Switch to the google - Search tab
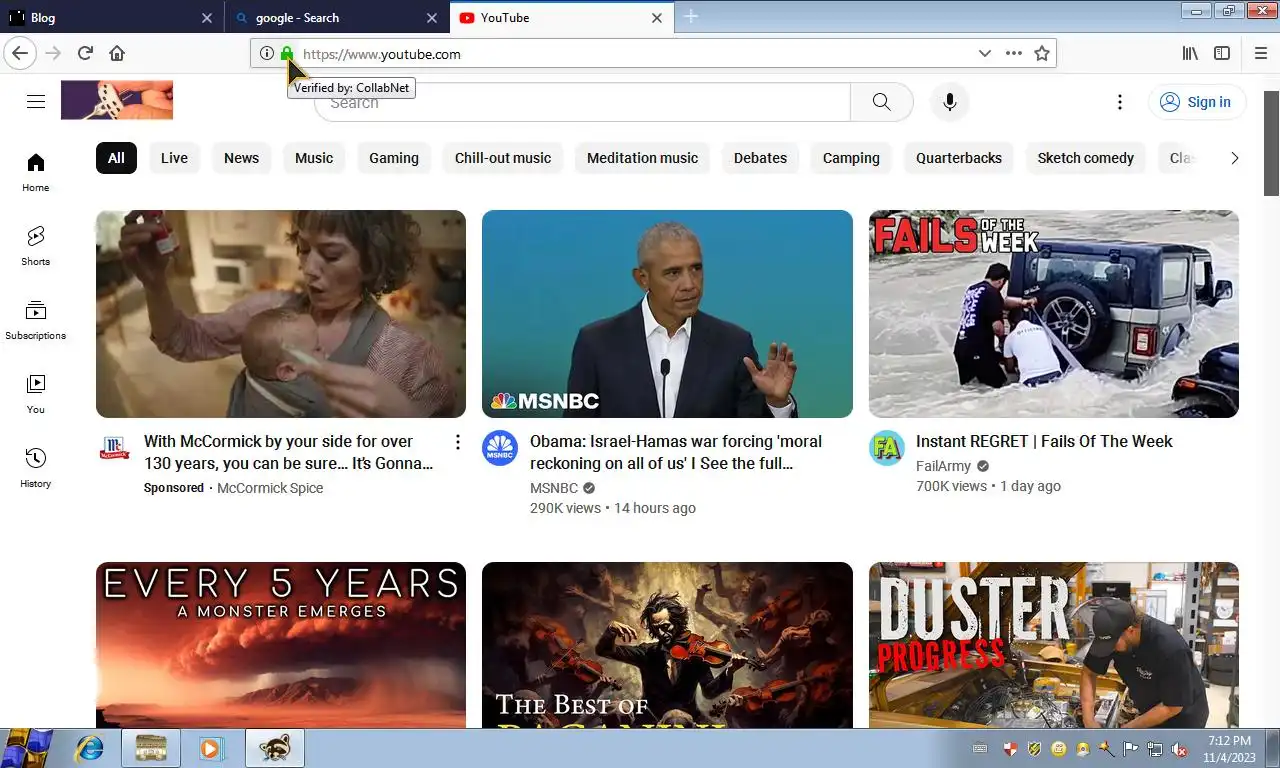Screen dimensions: 1280x768 [x=337, y=17]
